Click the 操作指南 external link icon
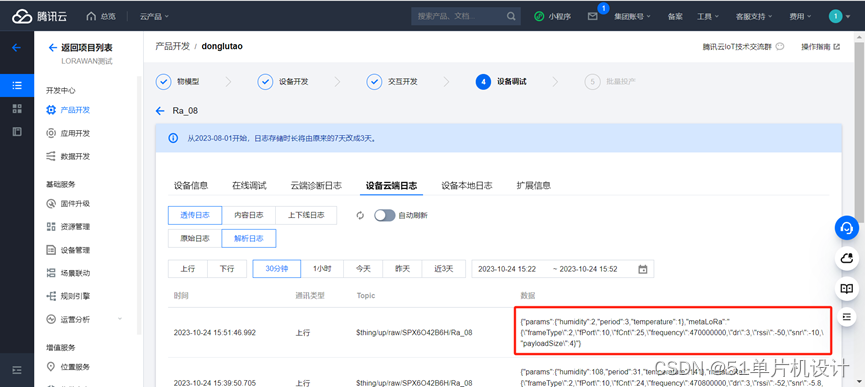Viewport: 865px width, 387px height. tap(837, 47)
